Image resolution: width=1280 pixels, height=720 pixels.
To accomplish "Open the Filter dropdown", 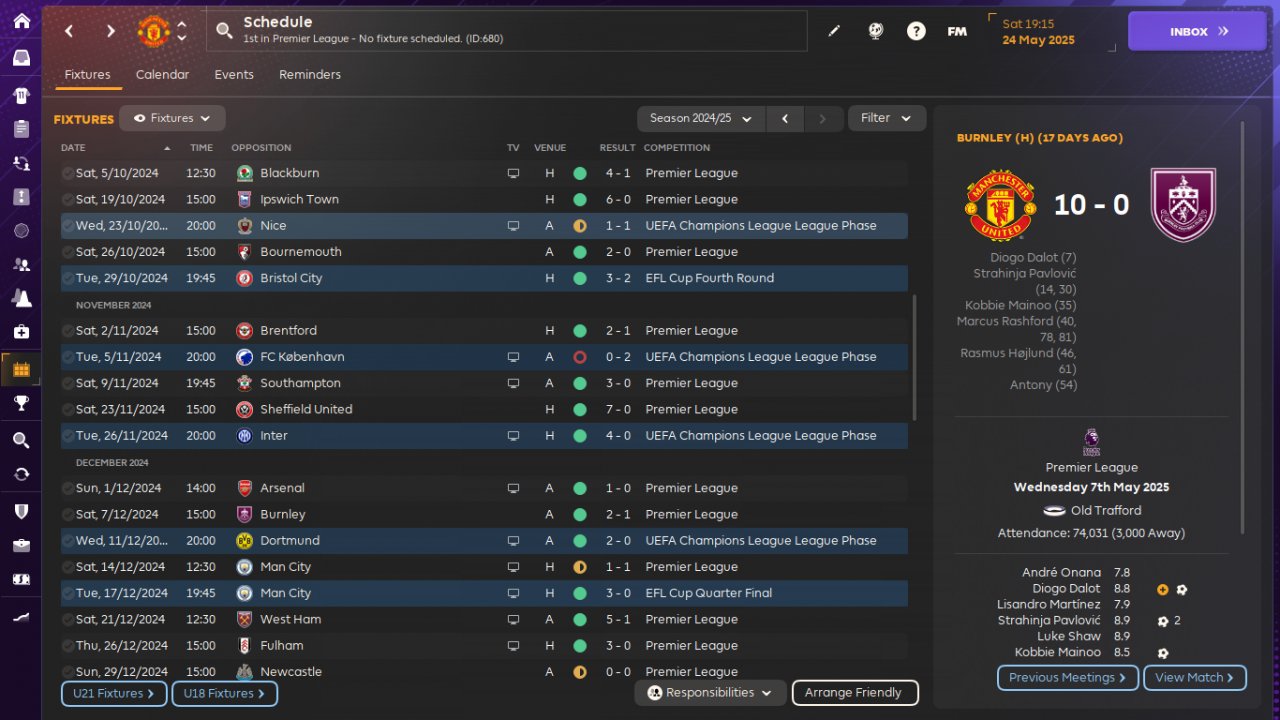I will (887, 118).
